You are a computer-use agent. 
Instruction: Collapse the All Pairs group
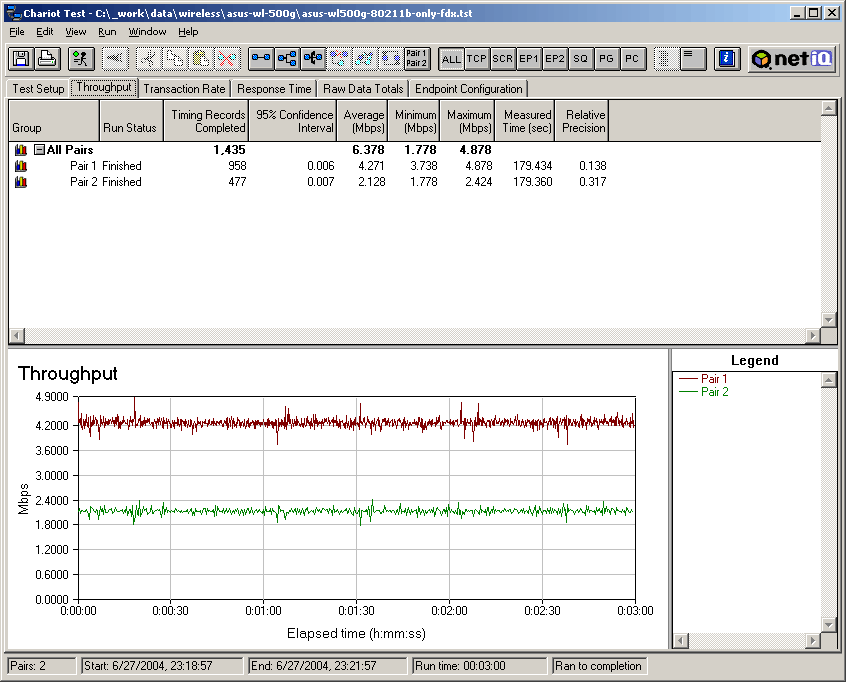coord(39,150)
